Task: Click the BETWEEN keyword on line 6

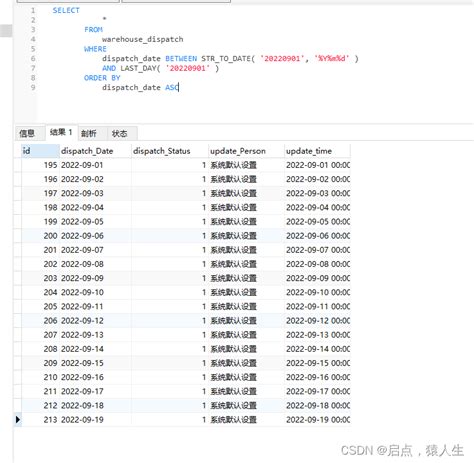Action: (181, 59)
